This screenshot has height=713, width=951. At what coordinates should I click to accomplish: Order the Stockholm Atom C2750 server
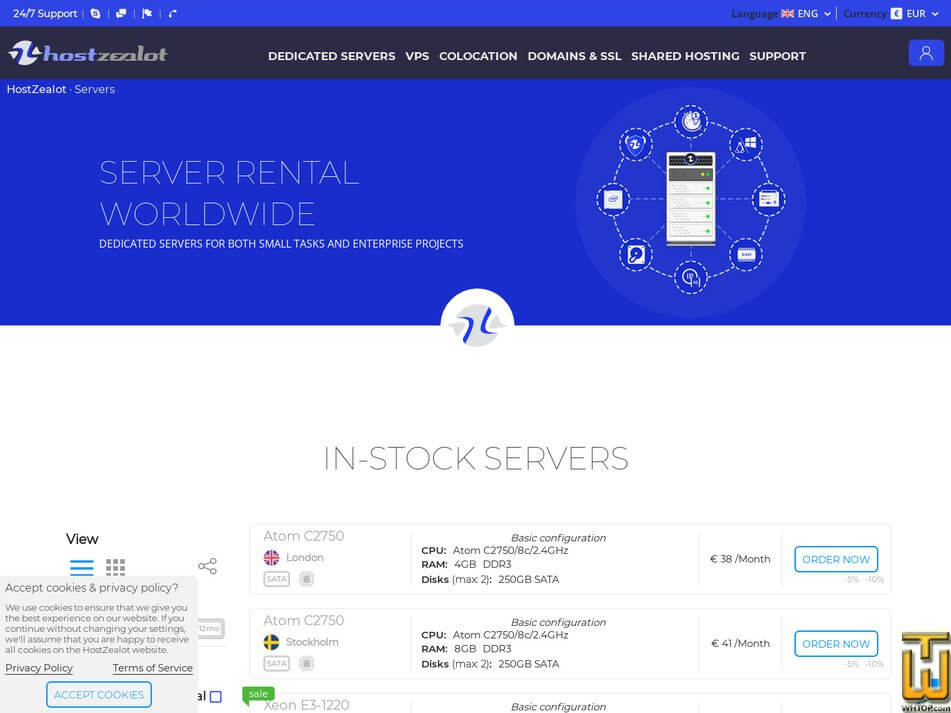click(x=836, y=643)
